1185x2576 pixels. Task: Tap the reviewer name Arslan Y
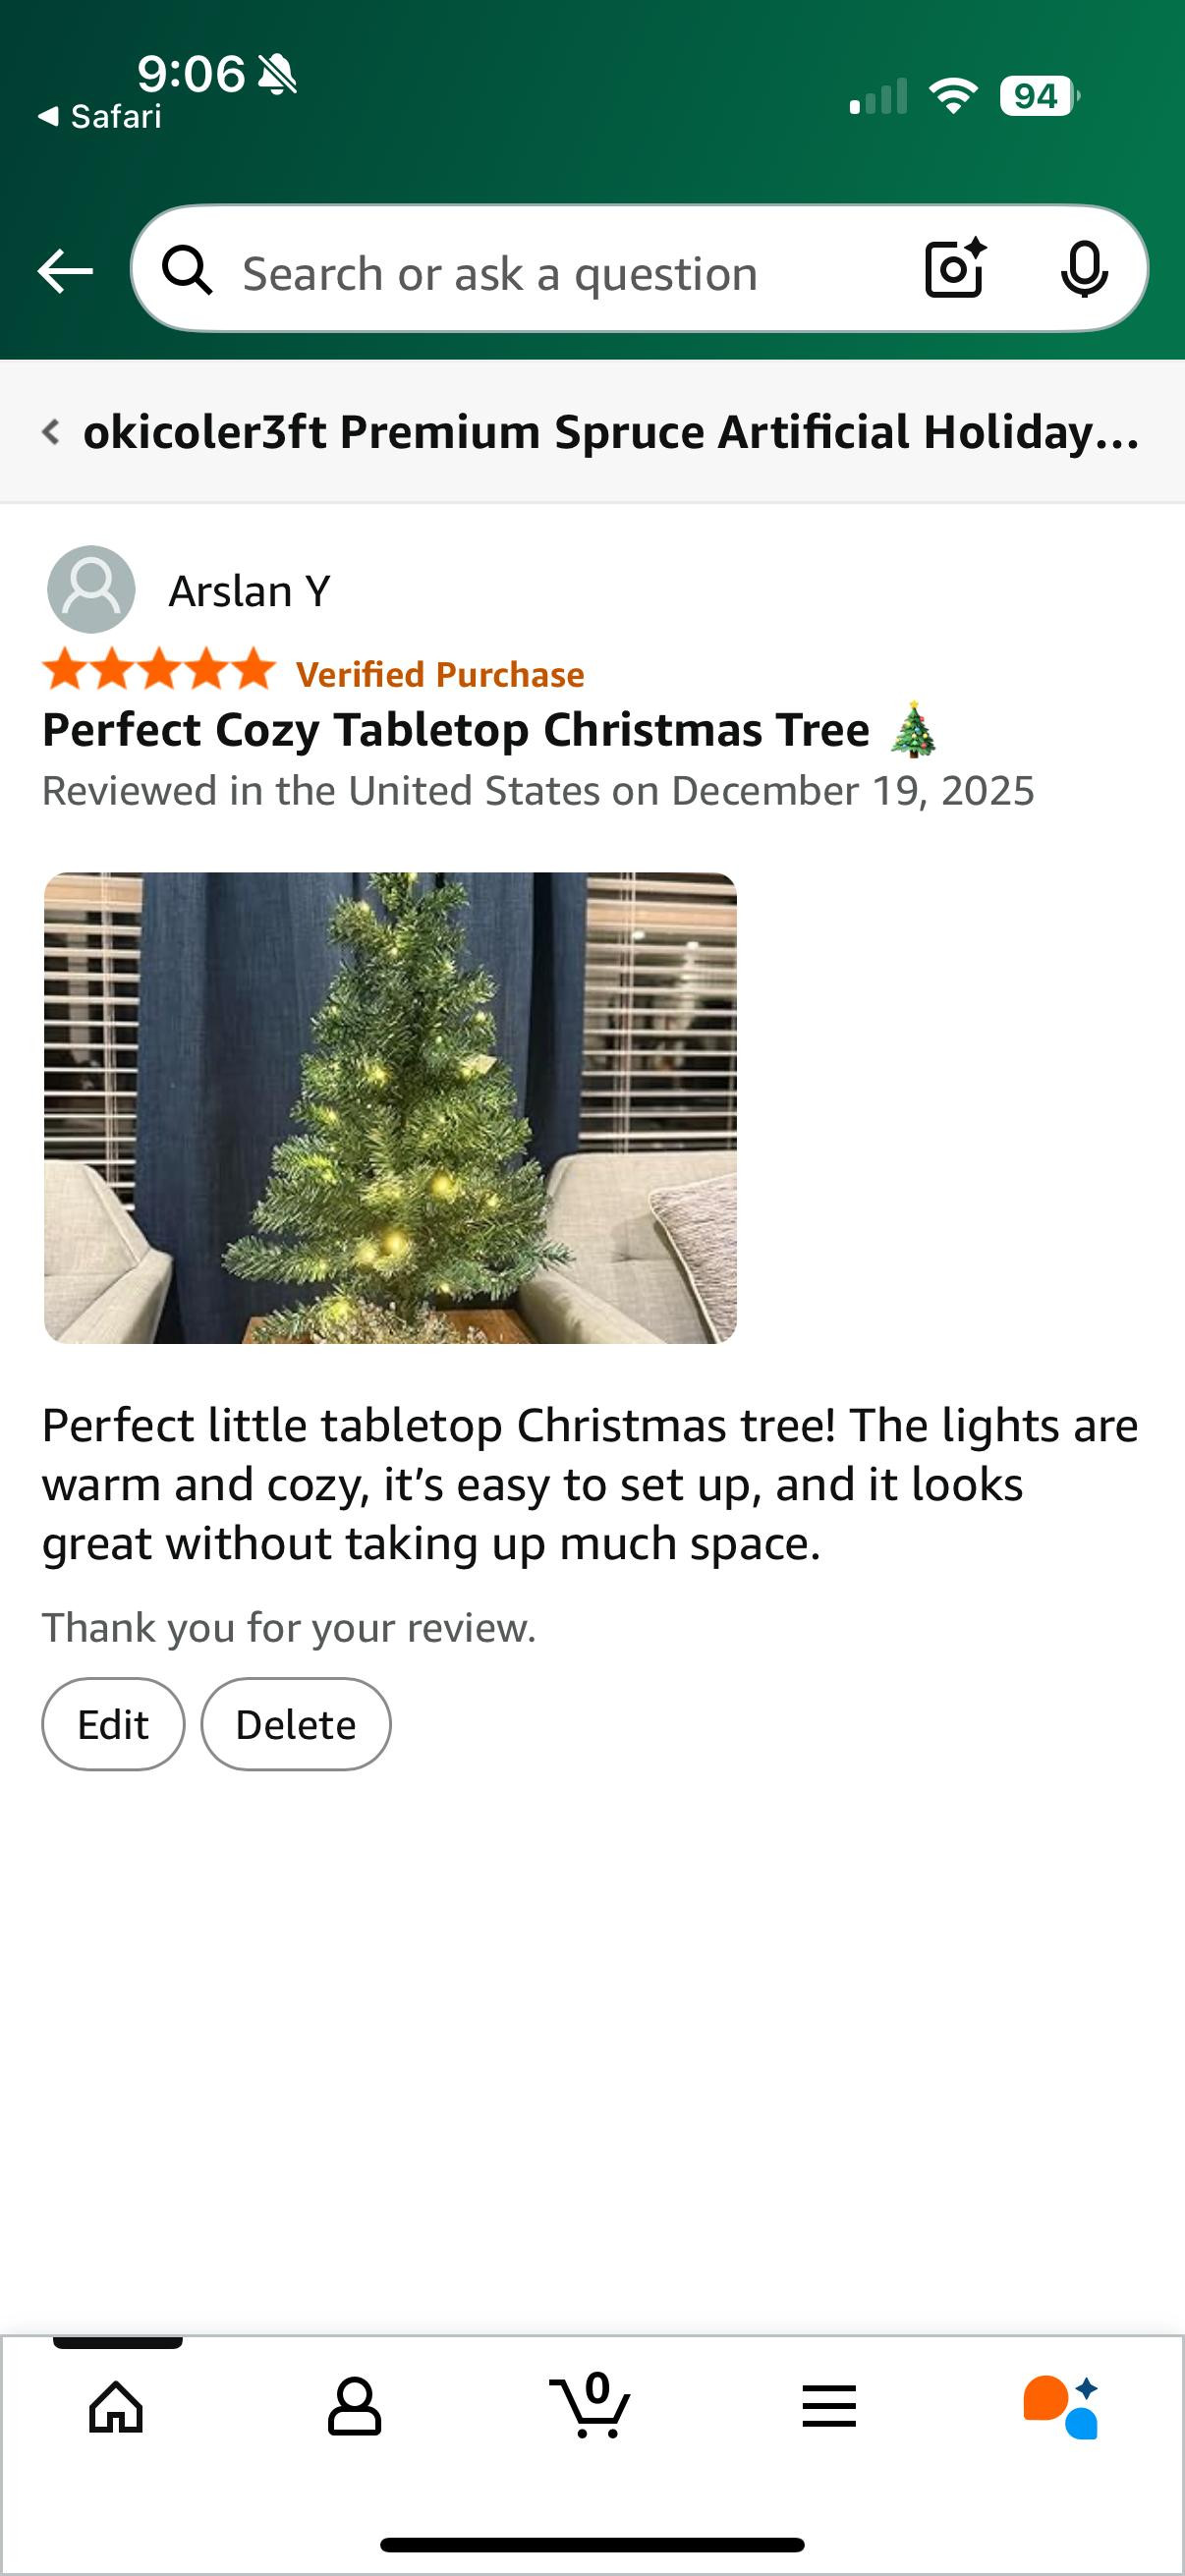249,591
